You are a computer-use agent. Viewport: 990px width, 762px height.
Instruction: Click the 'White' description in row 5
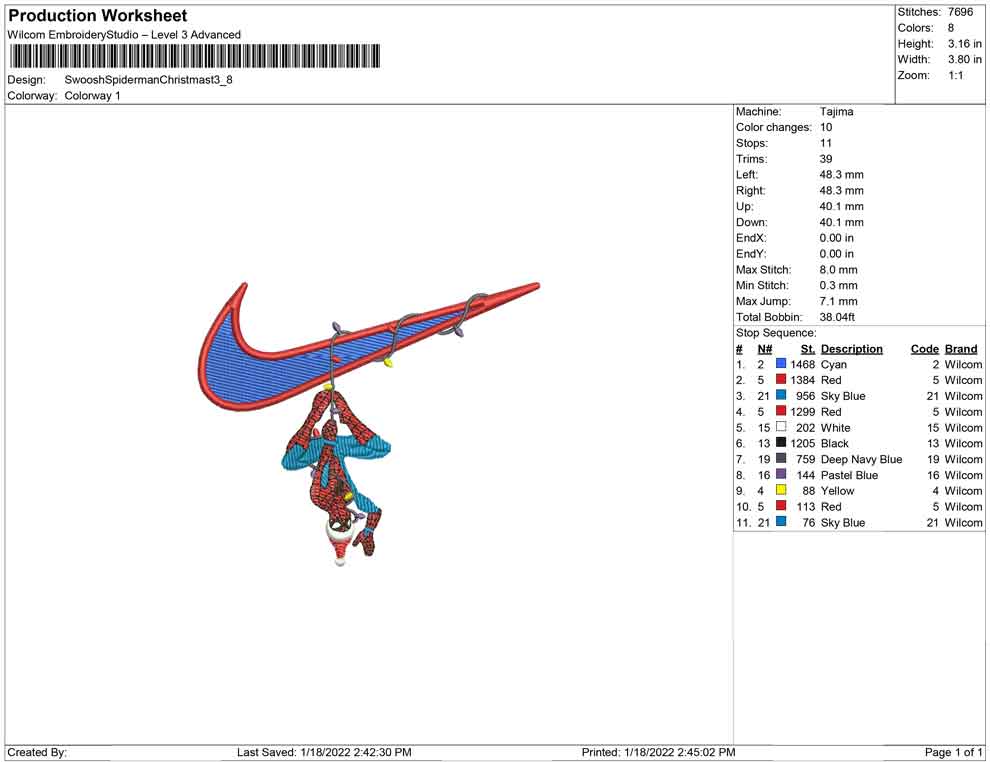click(835, 427)
